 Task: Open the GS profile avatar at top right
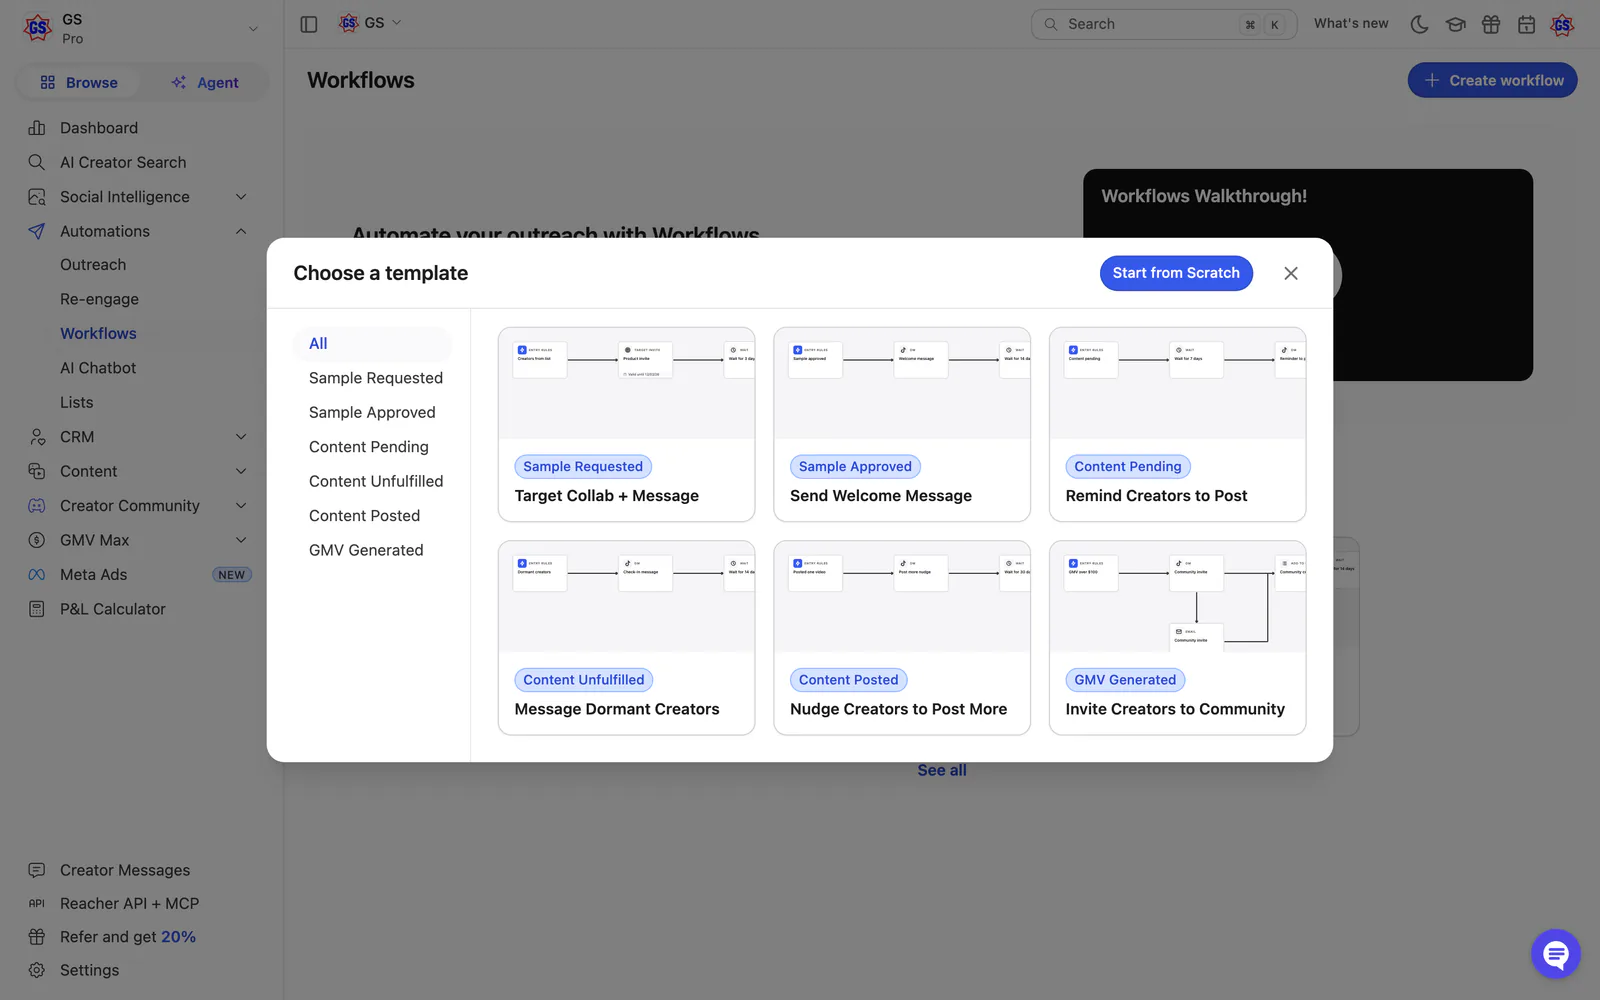(x=1562, y=24)
